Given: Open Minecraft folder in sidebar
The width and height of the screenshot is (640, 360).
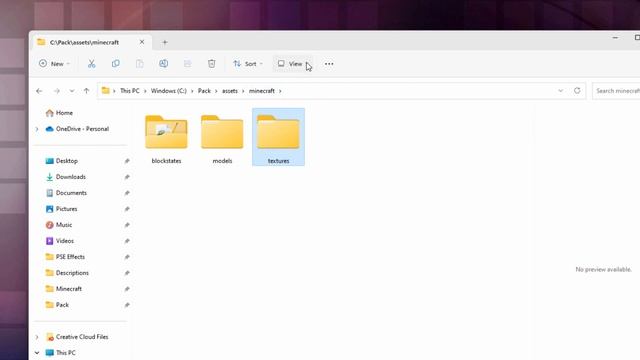Looking at the screenshot, I should pyautogui.click(x=64, y=289).
